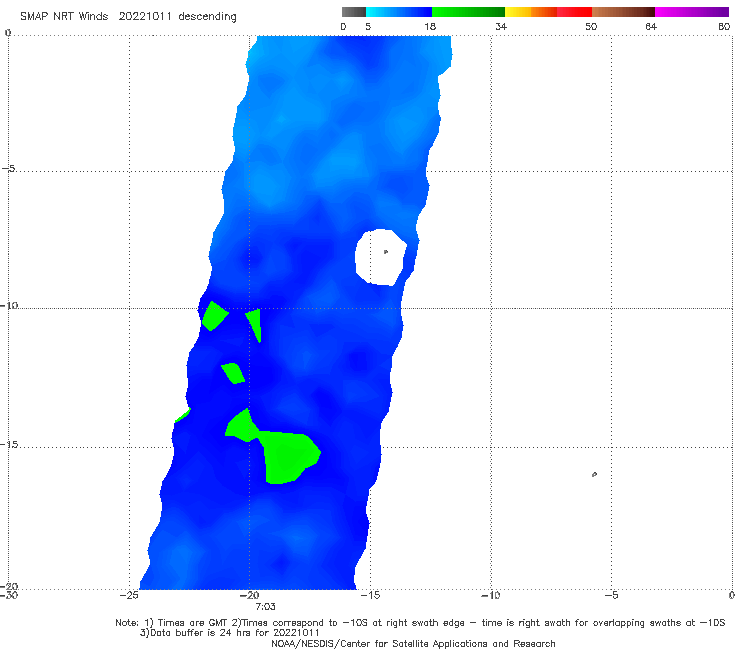
Task: Click the latitude axis label '-15'
Action: [9, 445]
